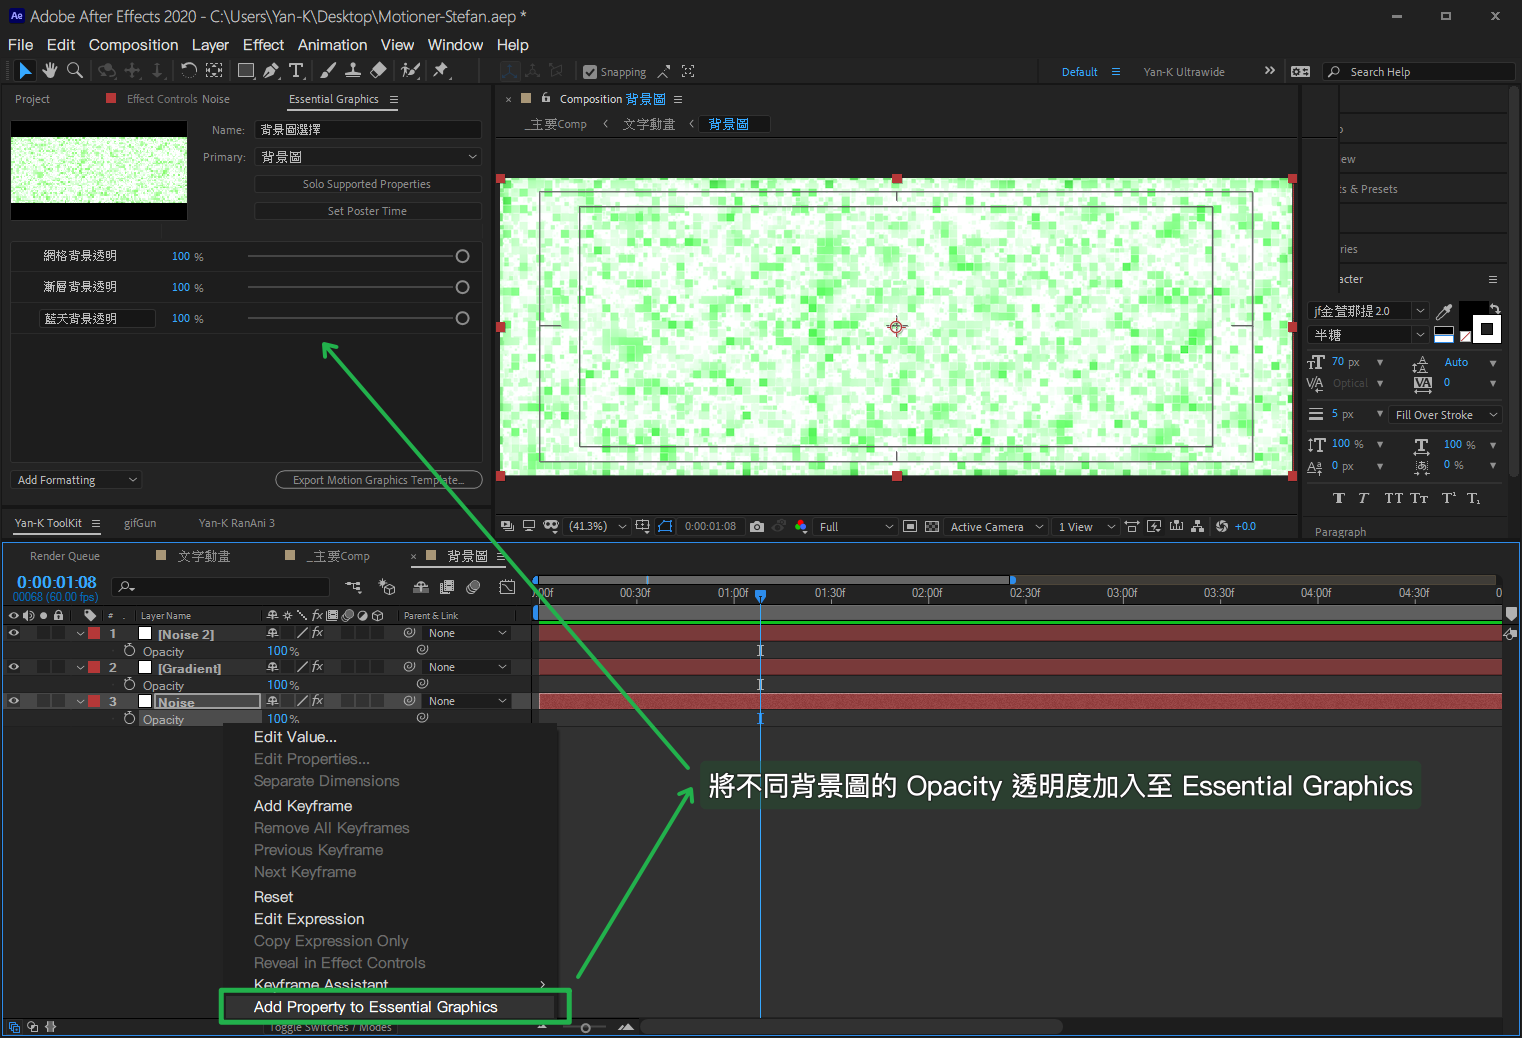Screen dimensions: 1522x1038
Task: Choose Add Property to Essential Graphics
Action: 375,1007
